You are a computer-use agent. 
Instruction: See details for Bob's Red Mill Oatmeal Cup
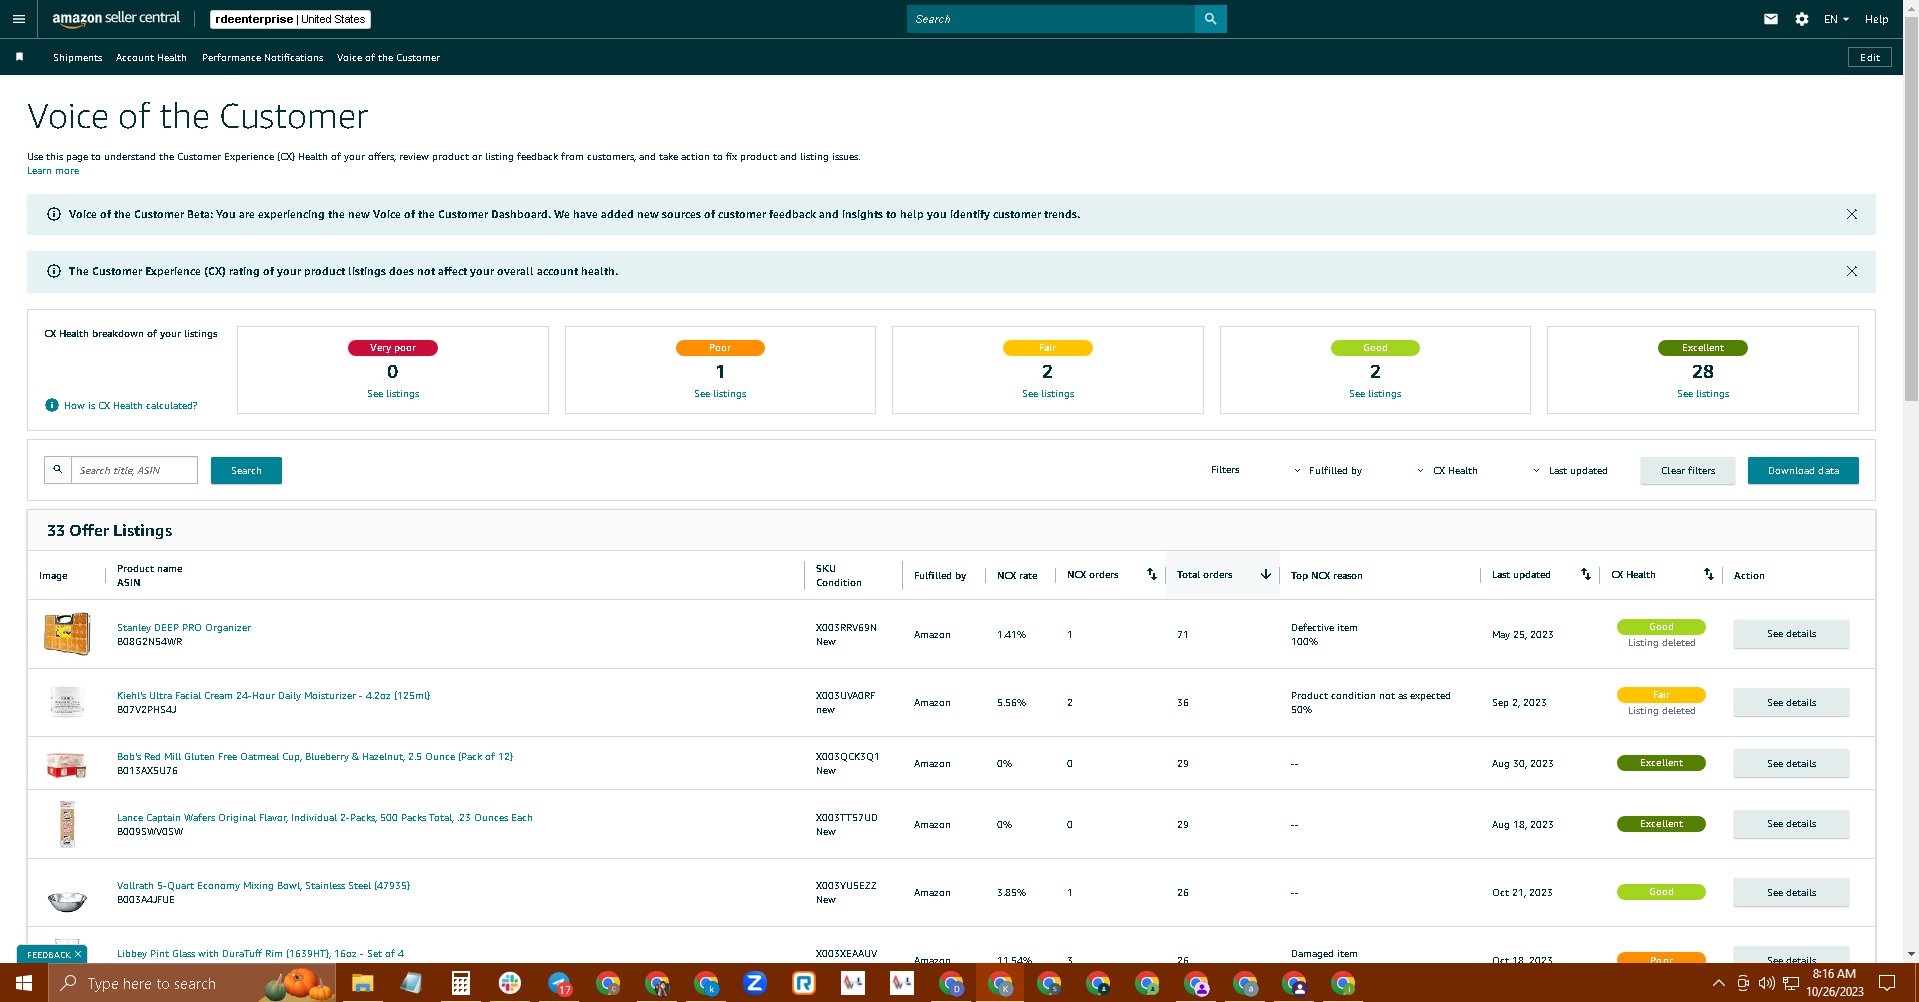1791,763
